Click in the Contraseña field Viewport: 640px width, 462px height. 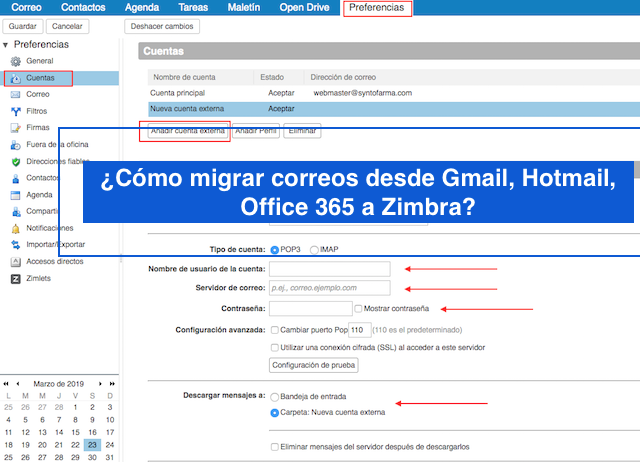pos(311,309)
